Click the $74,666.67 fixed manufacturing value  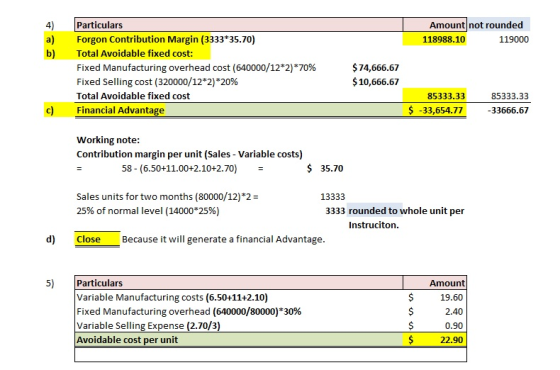tap(375, 68)
